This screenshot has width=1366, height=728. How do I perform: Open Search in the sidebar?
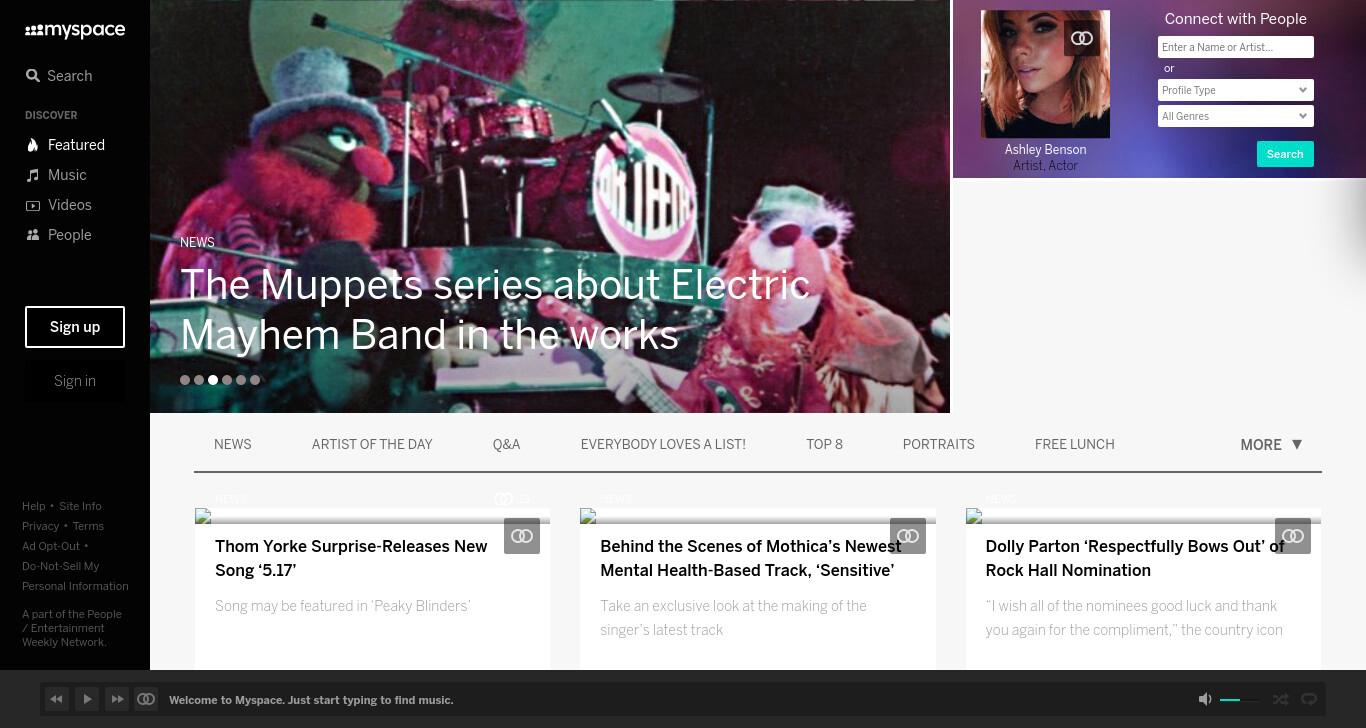[x=59, y=76]
